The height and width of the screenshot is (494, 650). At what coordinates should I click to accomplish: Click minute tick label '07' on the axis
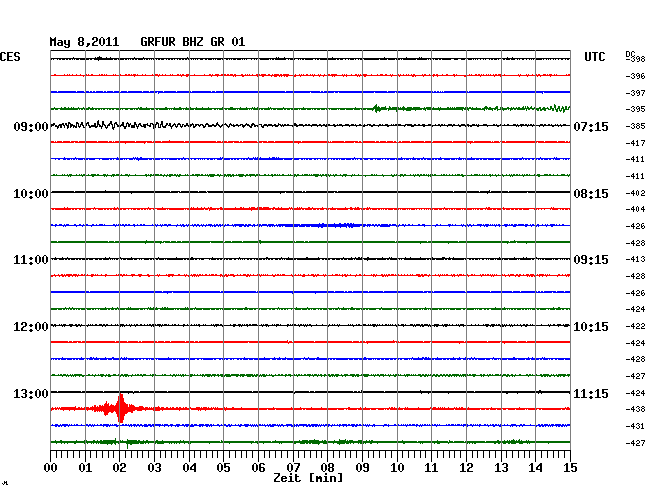click(x=293, y=468)
